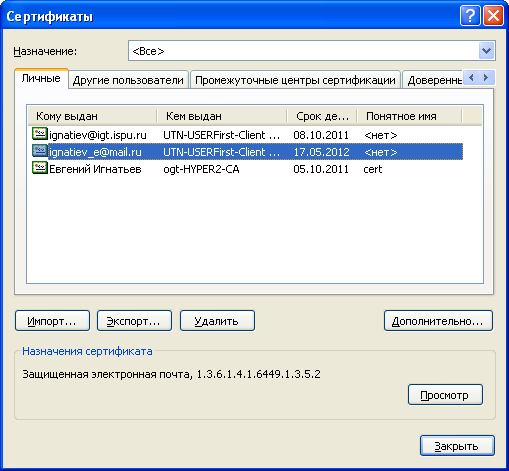The image size is (509, 471).
Task: Sort by Кем выдан column header
Action: [222, 116]
